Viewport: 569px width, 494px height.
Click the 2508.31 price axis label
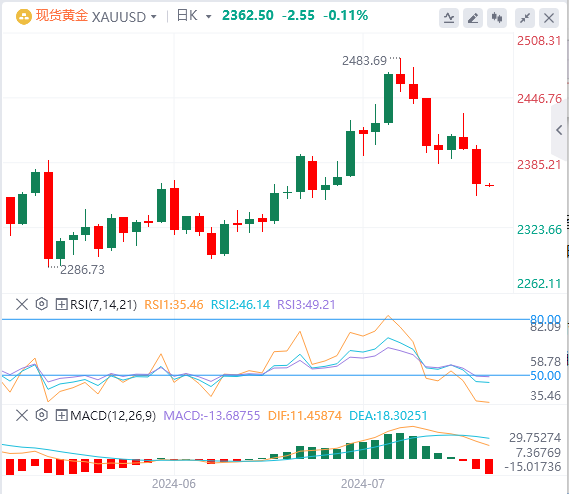[539, 41]
